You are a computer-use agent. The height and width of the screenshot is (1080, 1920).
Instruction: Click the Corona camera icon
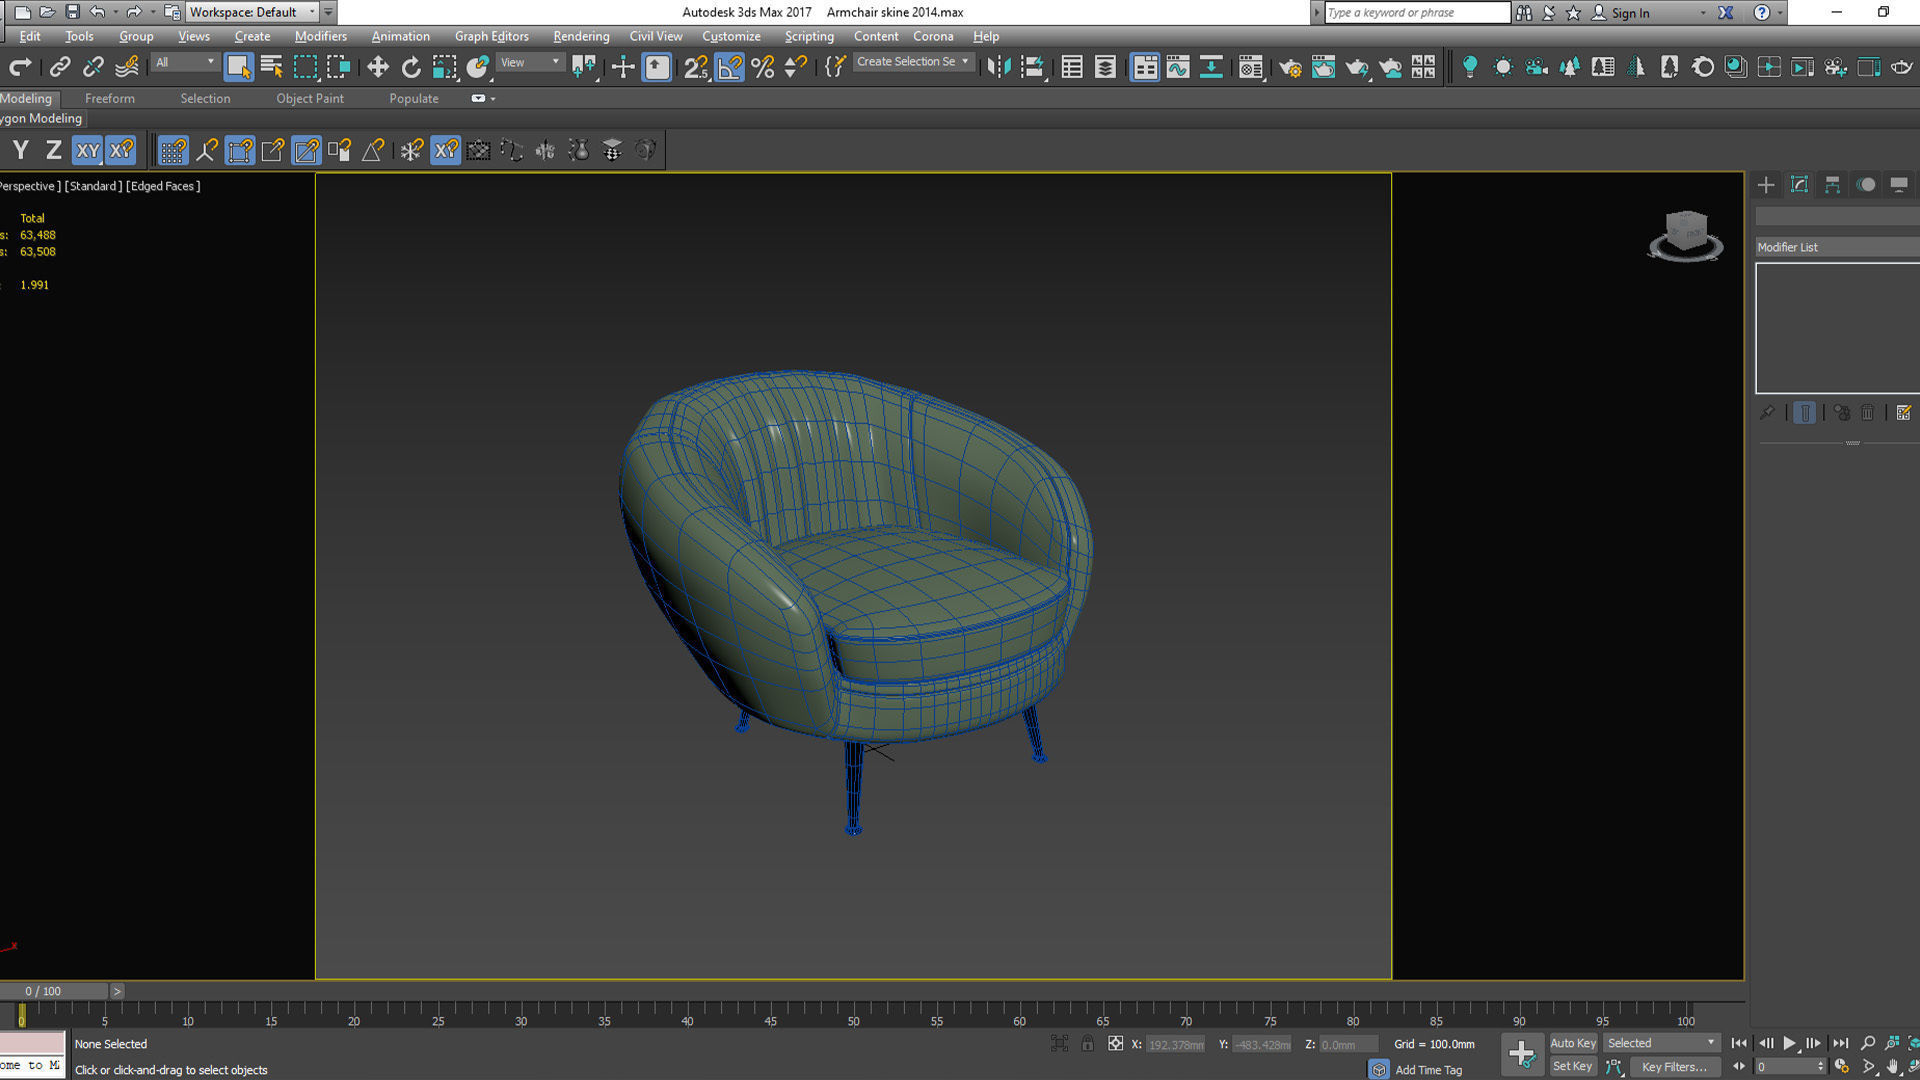[1536, 67]
